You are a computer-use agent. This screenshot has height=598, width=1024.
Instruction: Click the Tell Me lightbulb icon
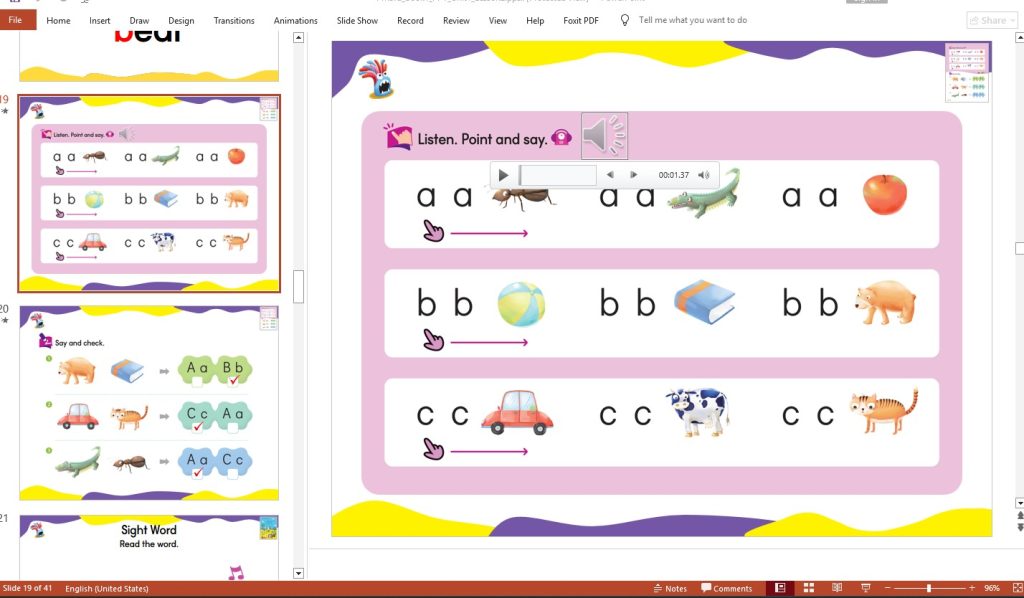pyautogui.click(x=625, y=19)
